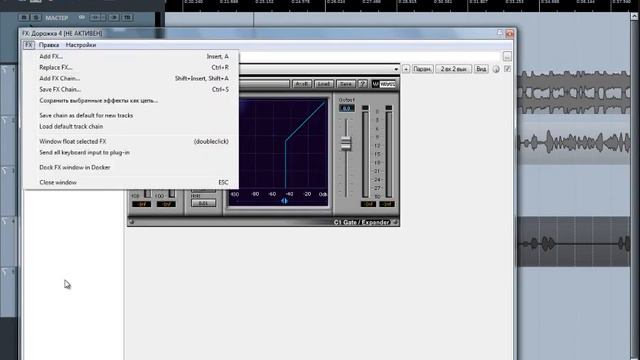Click the right output peak -Inf readout
The width and height of the screenshot is (640, 360).
tap(387, 204)
